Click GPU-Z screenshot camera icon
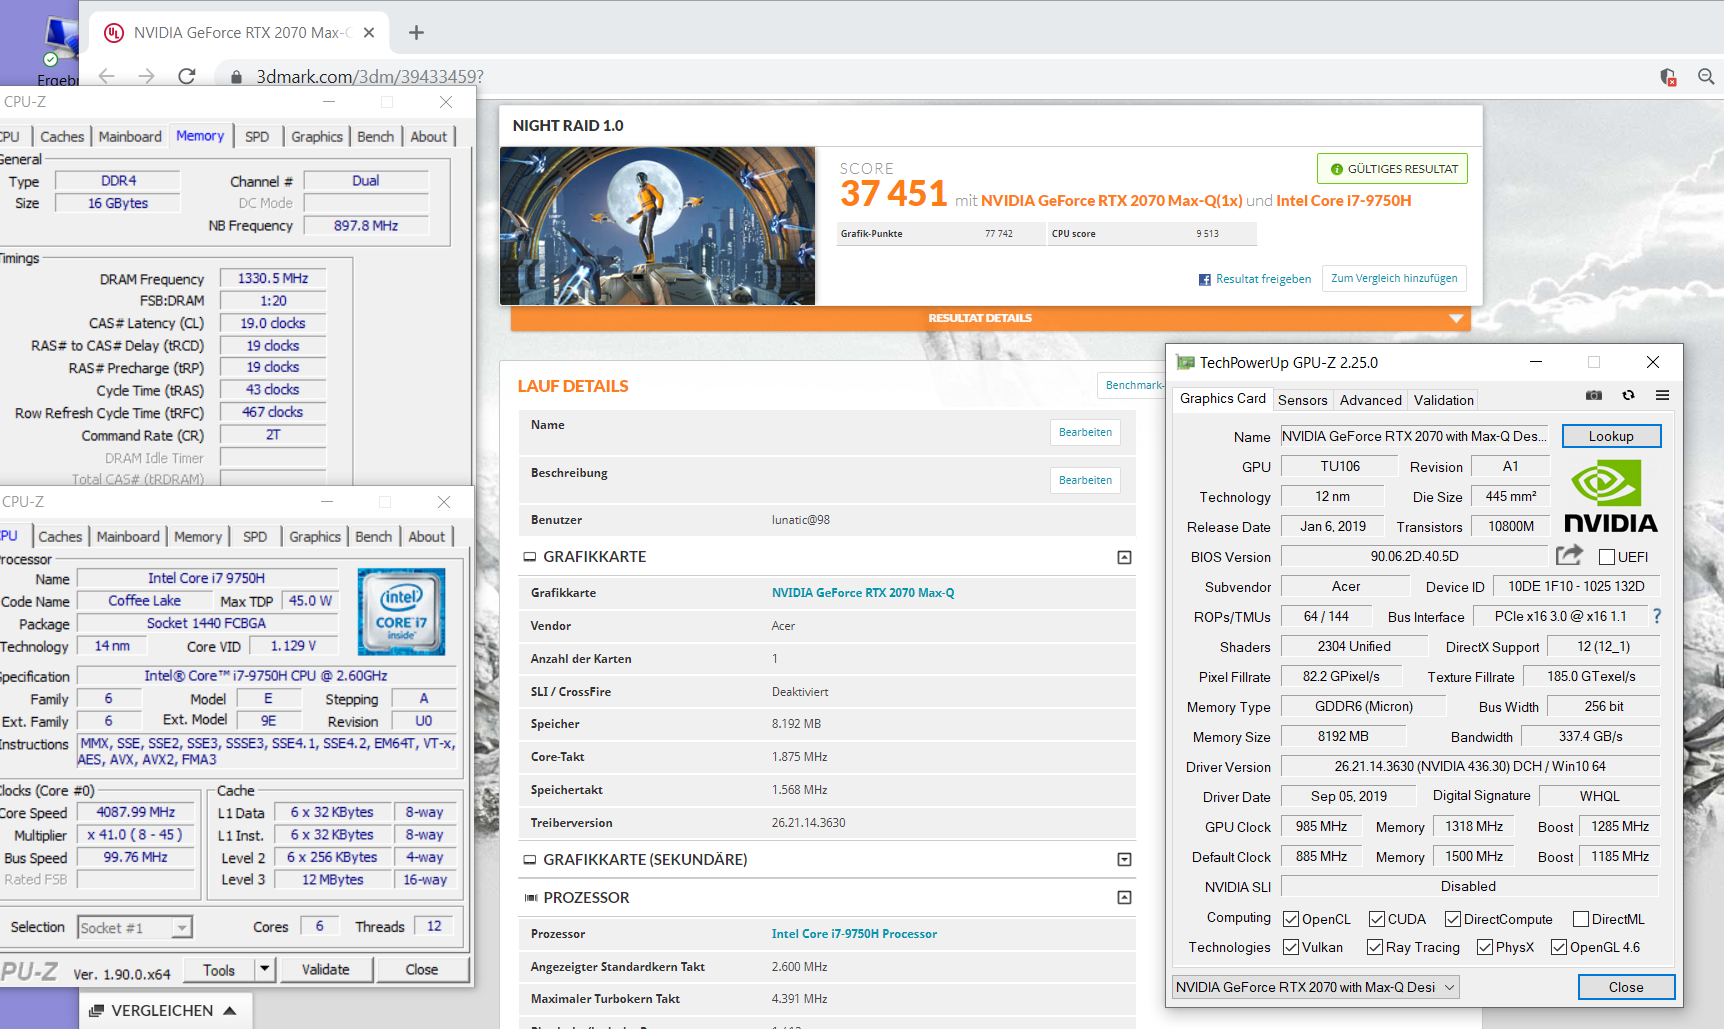Viewport: 1724px width, 1029px height. pyautogui.click(x=1594, y=396)
